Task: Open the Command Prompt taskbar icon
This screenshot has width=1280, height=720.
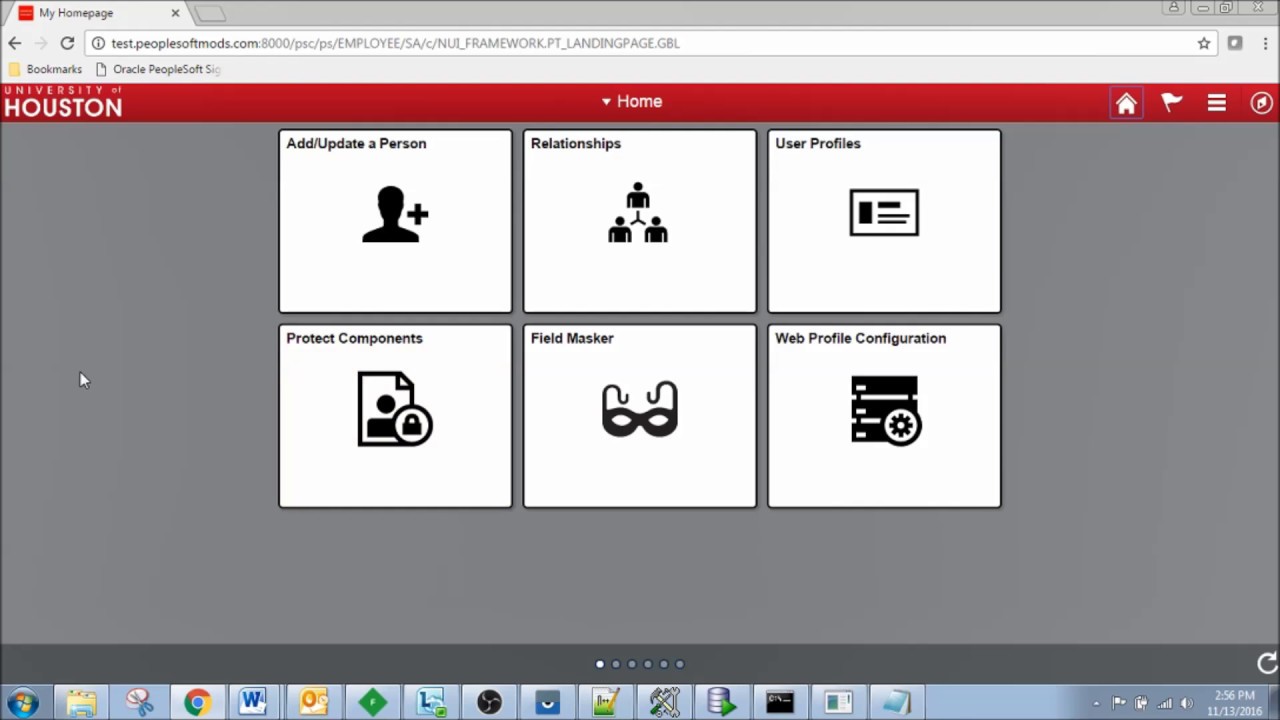Action: tap(780, 702)
